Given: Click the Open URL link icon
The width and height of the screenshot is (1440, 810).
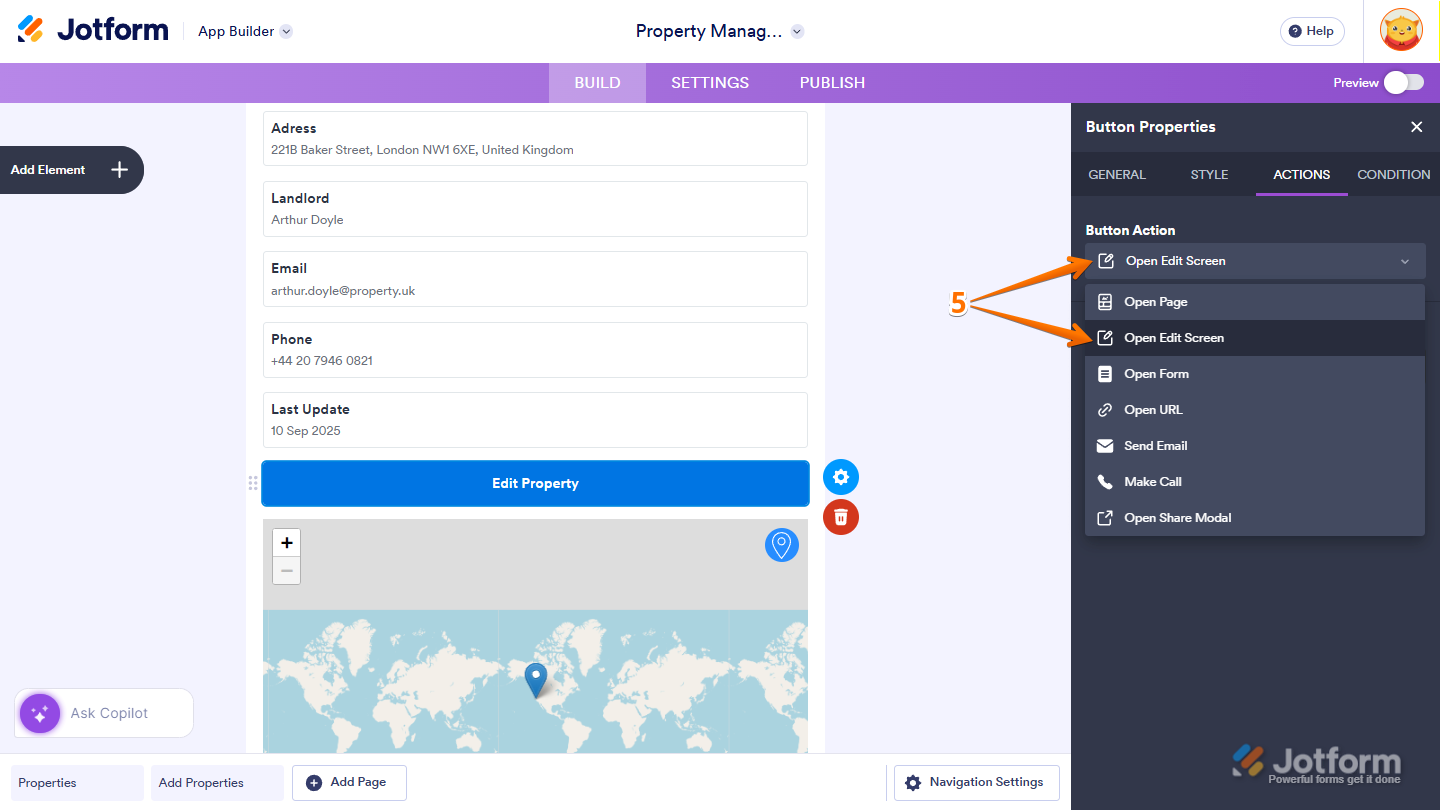Looking at the screenshot, I should pos(1104,409).
